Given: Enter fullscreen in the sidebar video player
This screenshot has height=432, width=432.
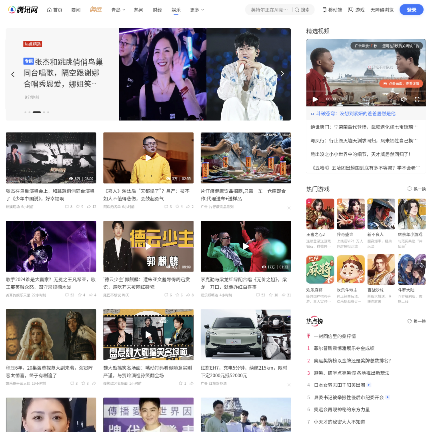Looking at the screenshot, I should coord(417,99).
